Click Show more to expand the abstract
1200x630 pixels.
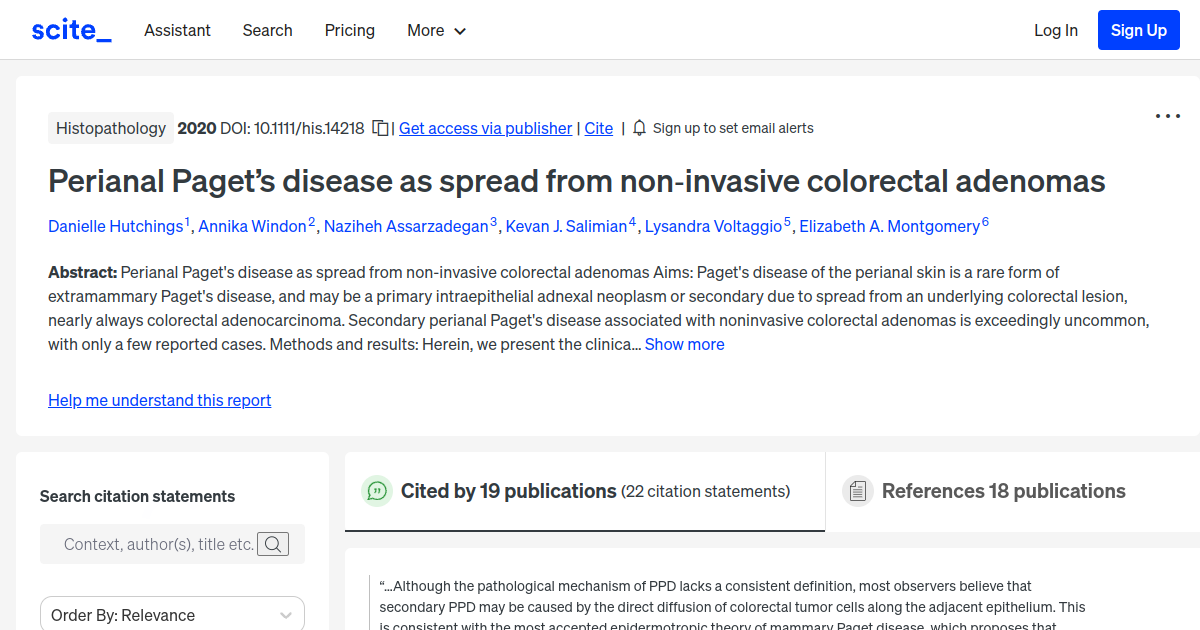pos(684,344)
